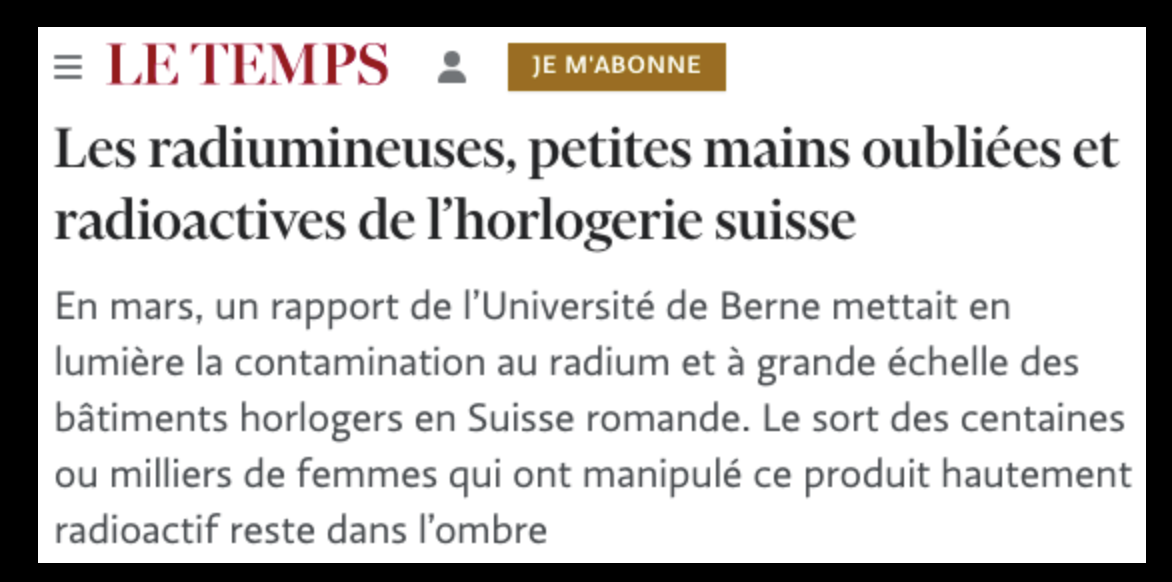
Task: Click "Le sort des centaines" in the summary
Action: coord(943,418)
